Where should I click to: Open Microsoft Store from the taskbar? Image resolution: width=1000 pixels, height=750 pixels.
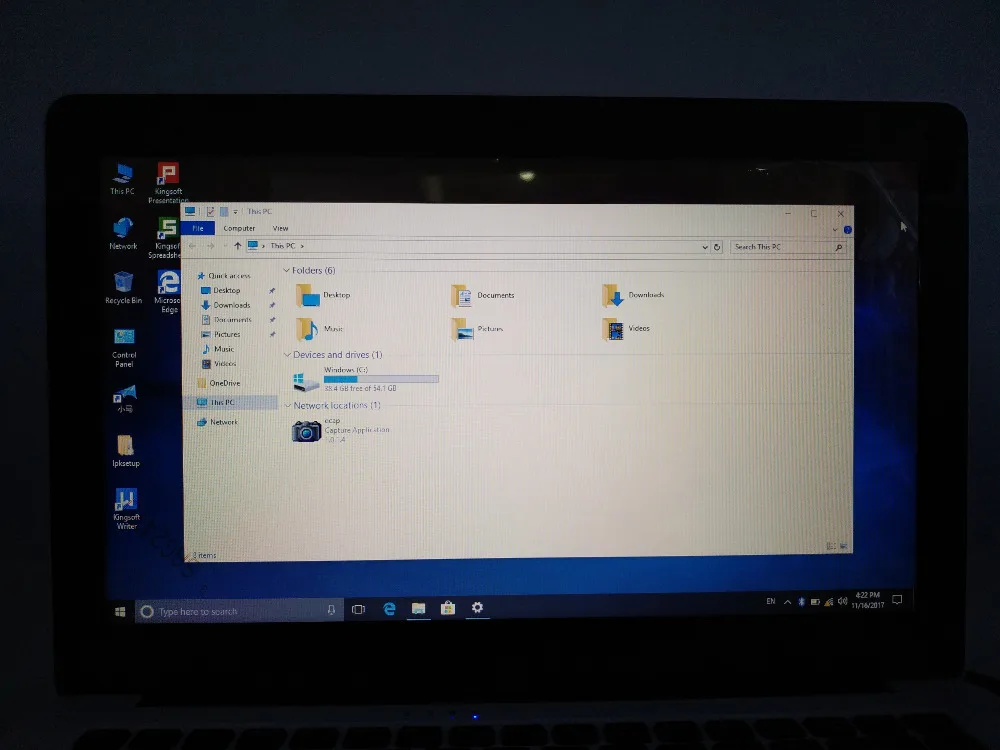pyautogui.click(x=448, y=608)
